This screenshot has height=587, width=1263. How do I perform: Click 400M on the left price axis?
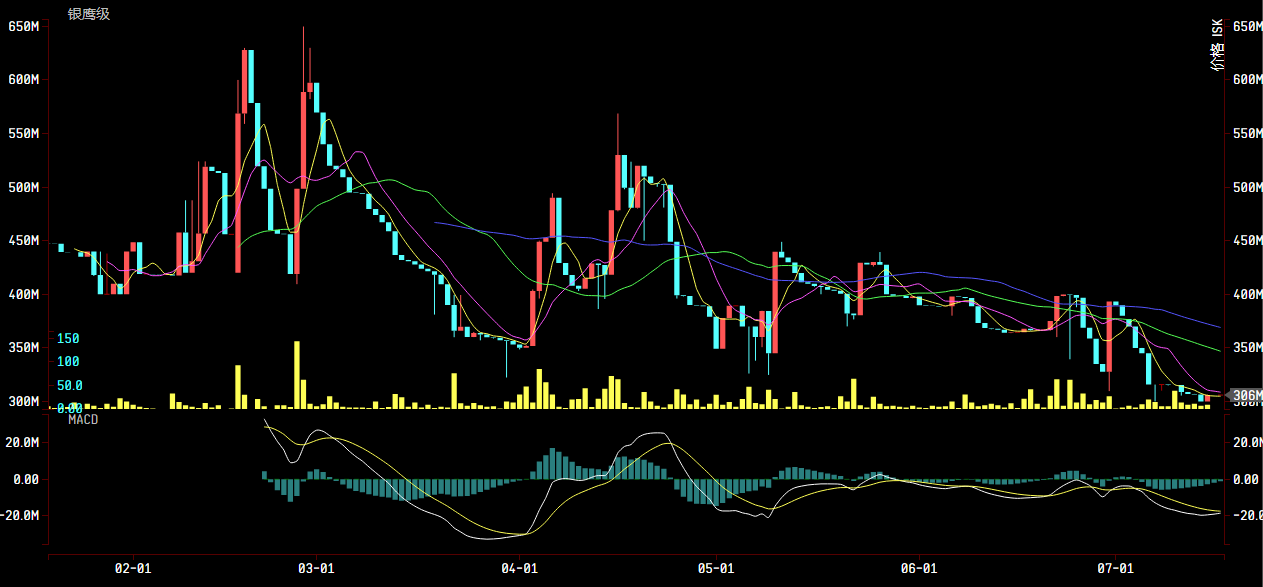pyautogui.click(x=24, y=295)
